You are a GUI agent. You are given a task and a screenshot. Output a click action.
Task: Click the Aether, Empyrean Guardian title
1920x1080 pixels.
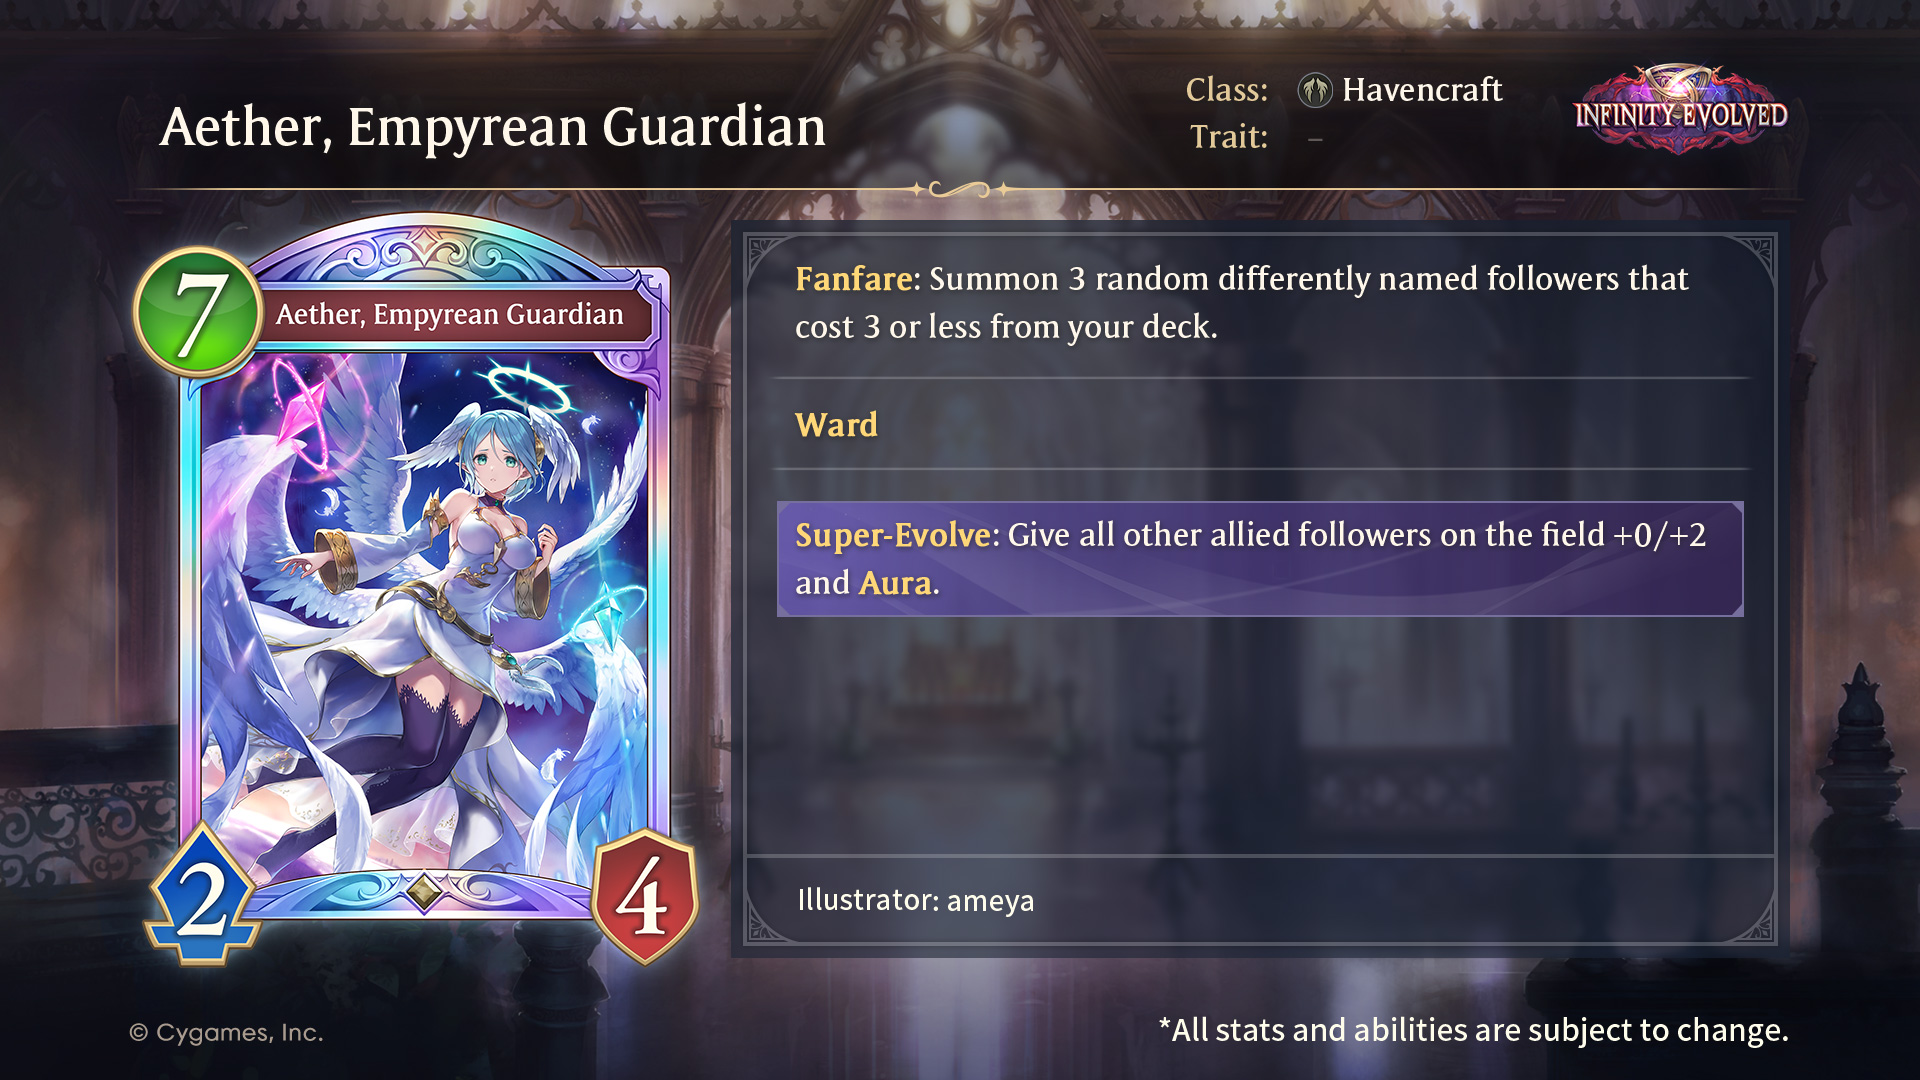click(x=493, y=127)
